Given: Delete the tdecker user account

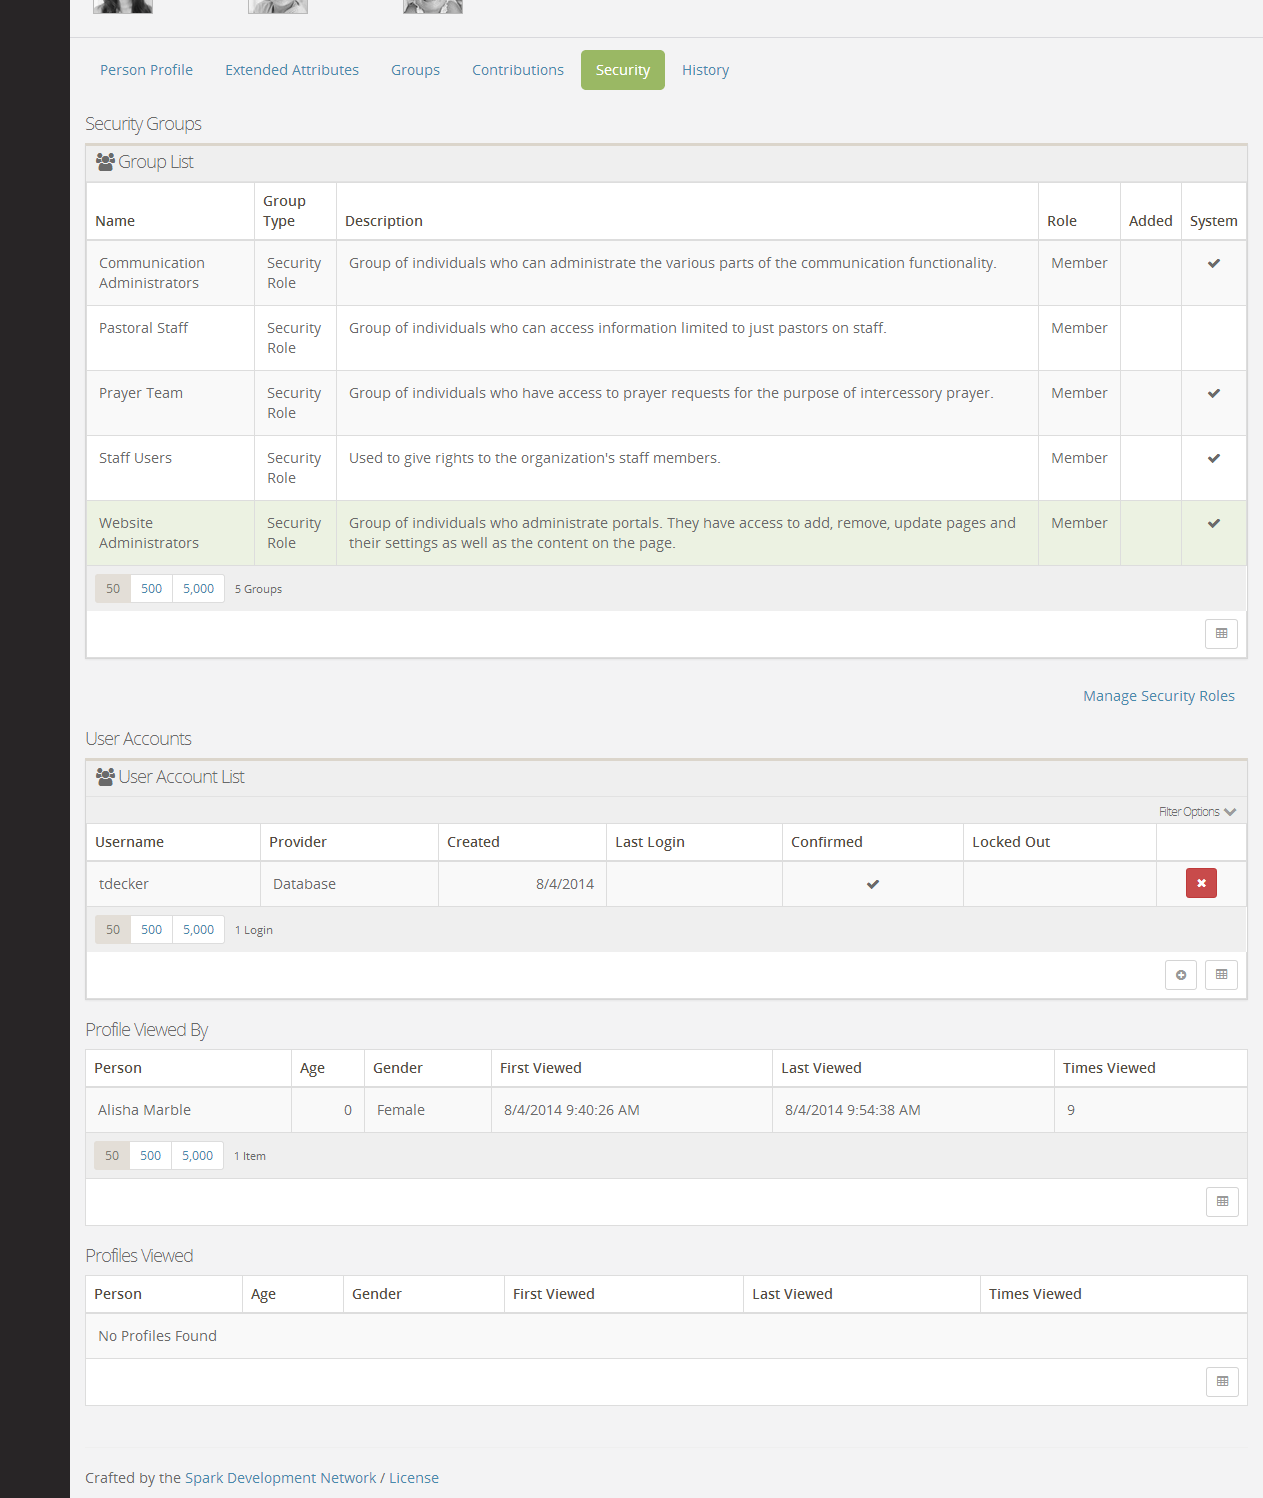Looking at the screenshot, I should coord(1201,883).
